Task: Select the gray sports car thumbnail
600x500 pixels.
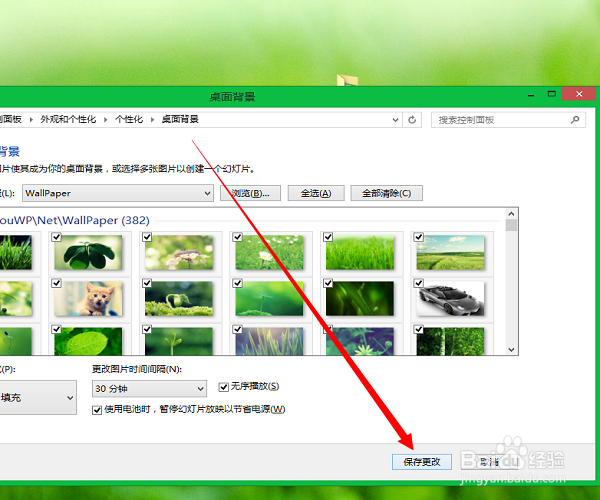Action: coord(450,298)
